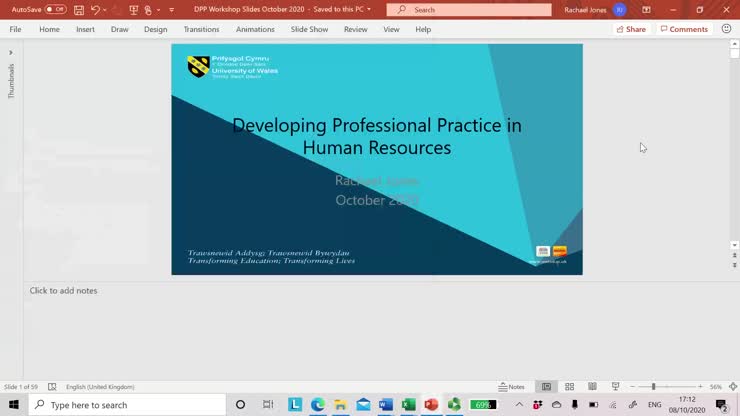Screen dimensions: 740x416
Task: Send feedback via the smiley icon
Action: pyautogui.click(x=726, y=29)
